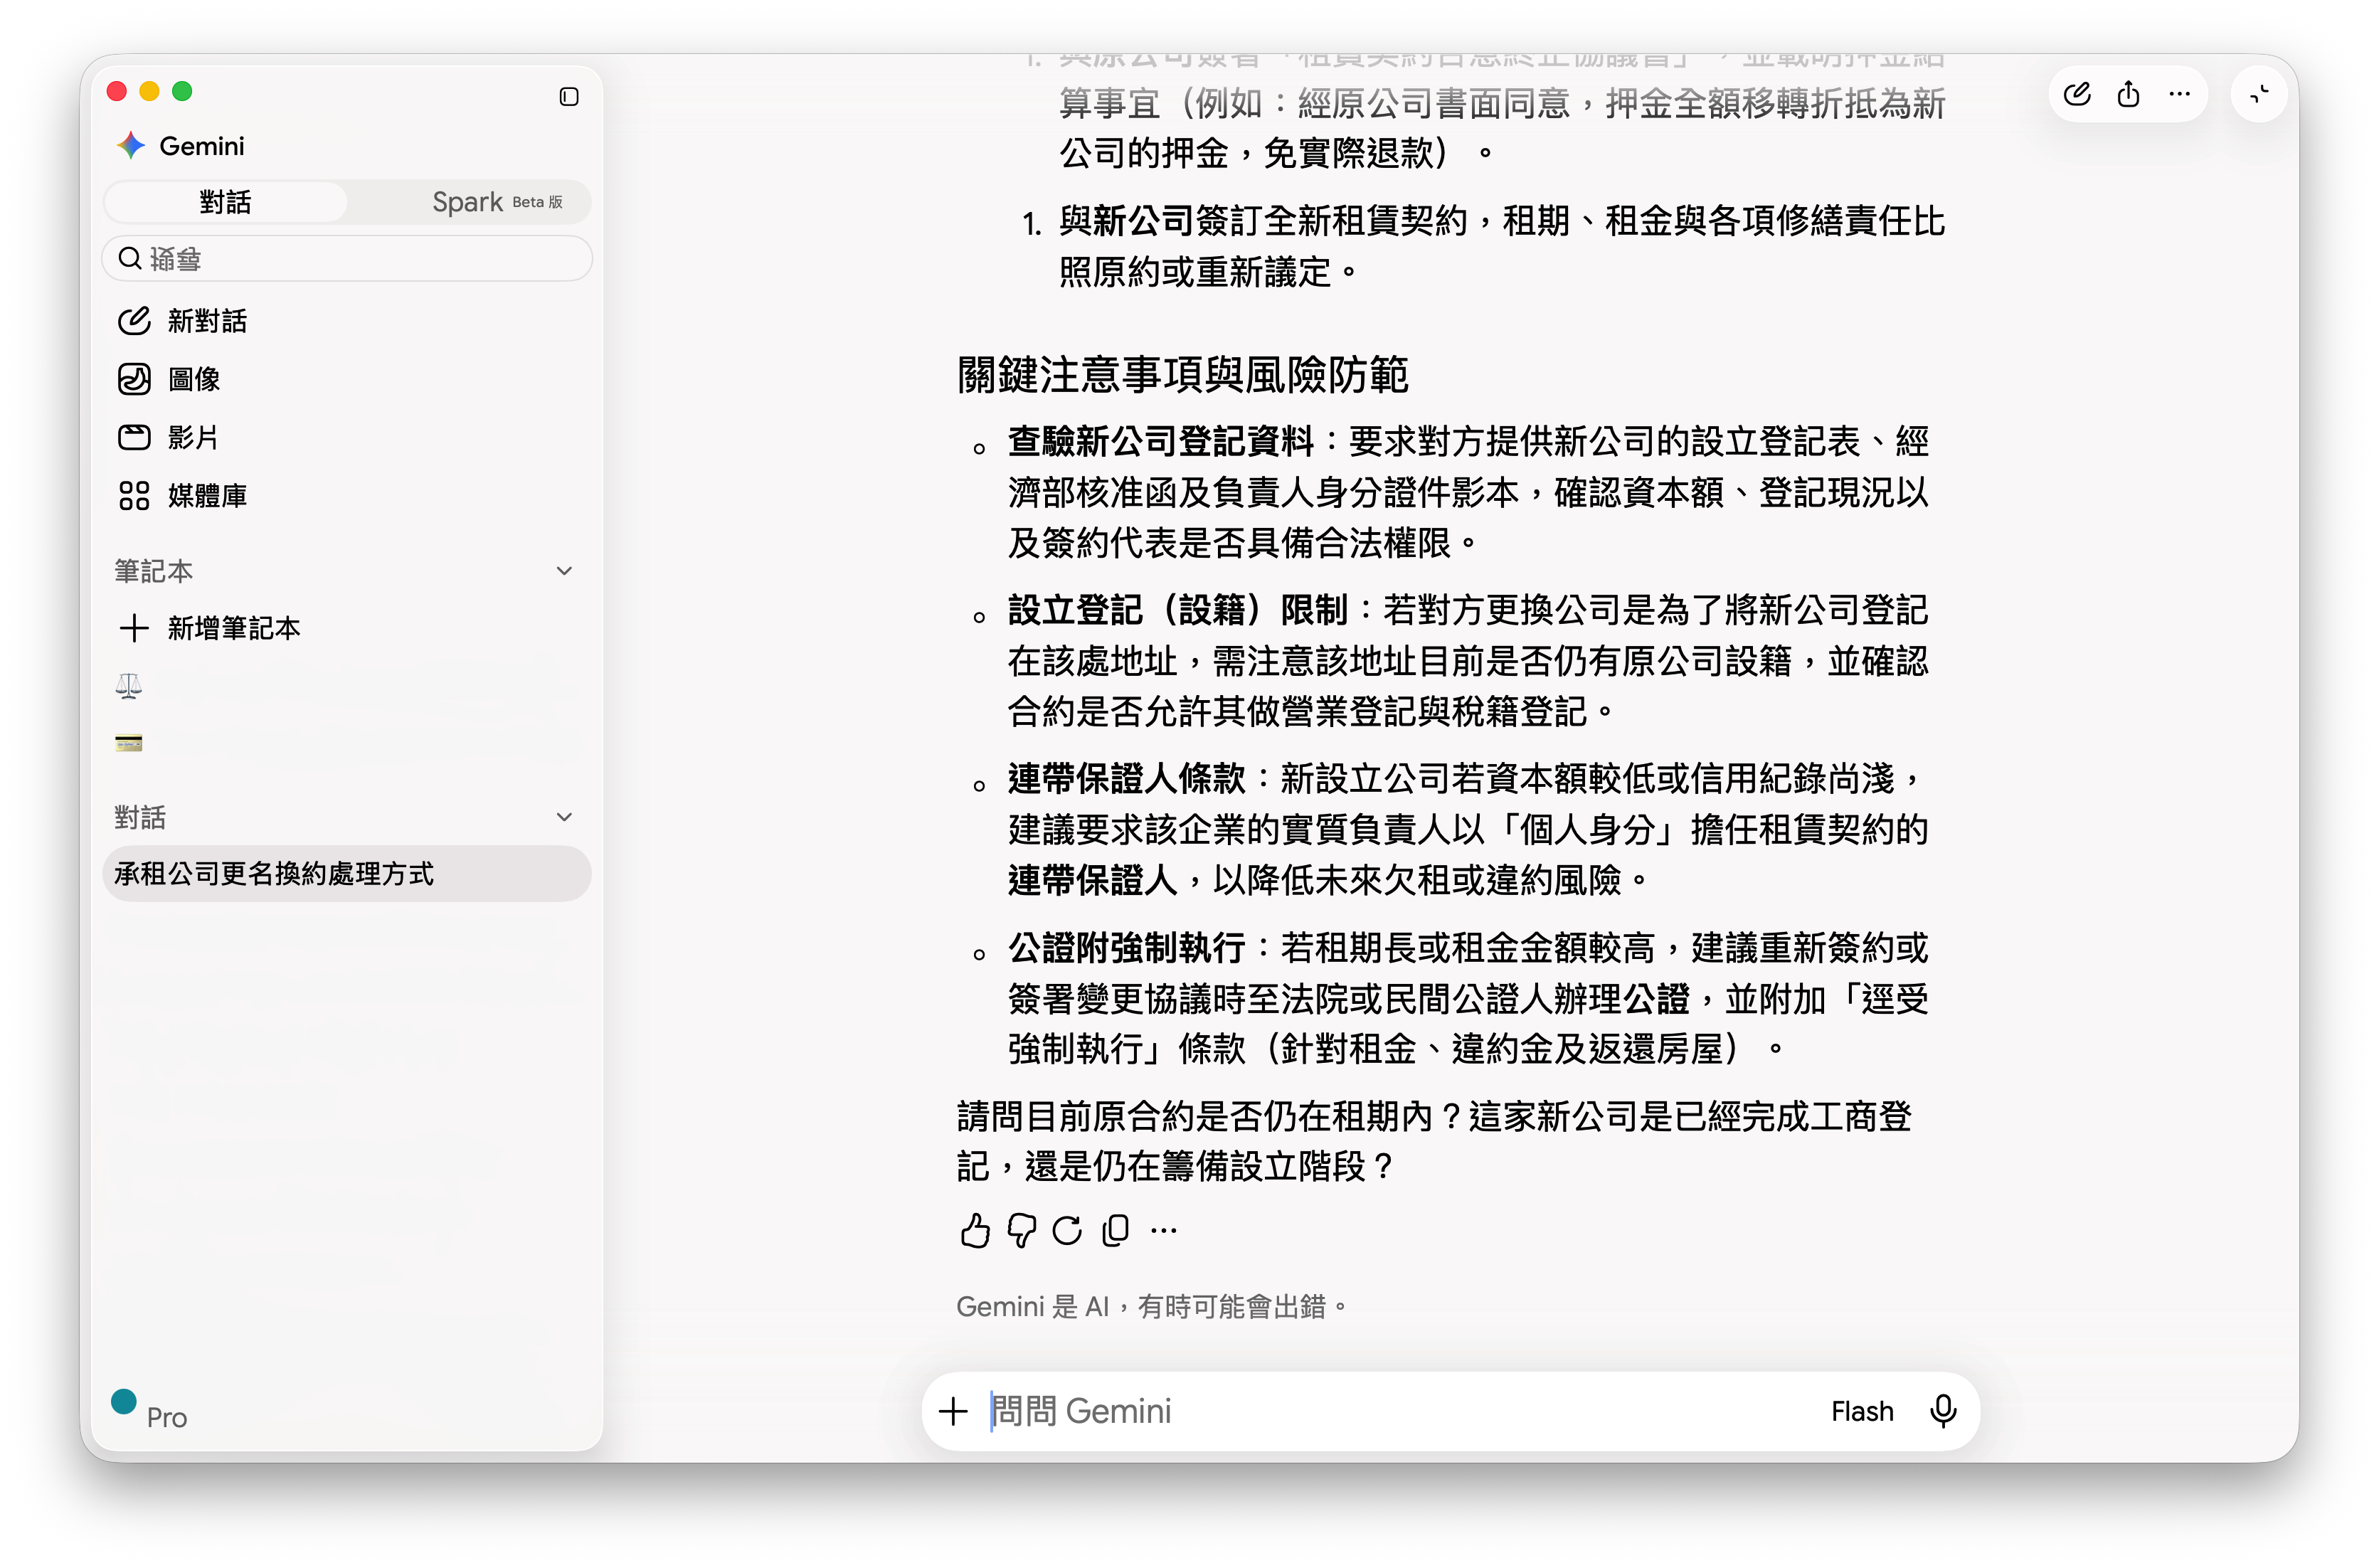This screenshot has width=2379, height=1568.
Task: Switch to the Spark Beta tab
Action: click(496, 202)
